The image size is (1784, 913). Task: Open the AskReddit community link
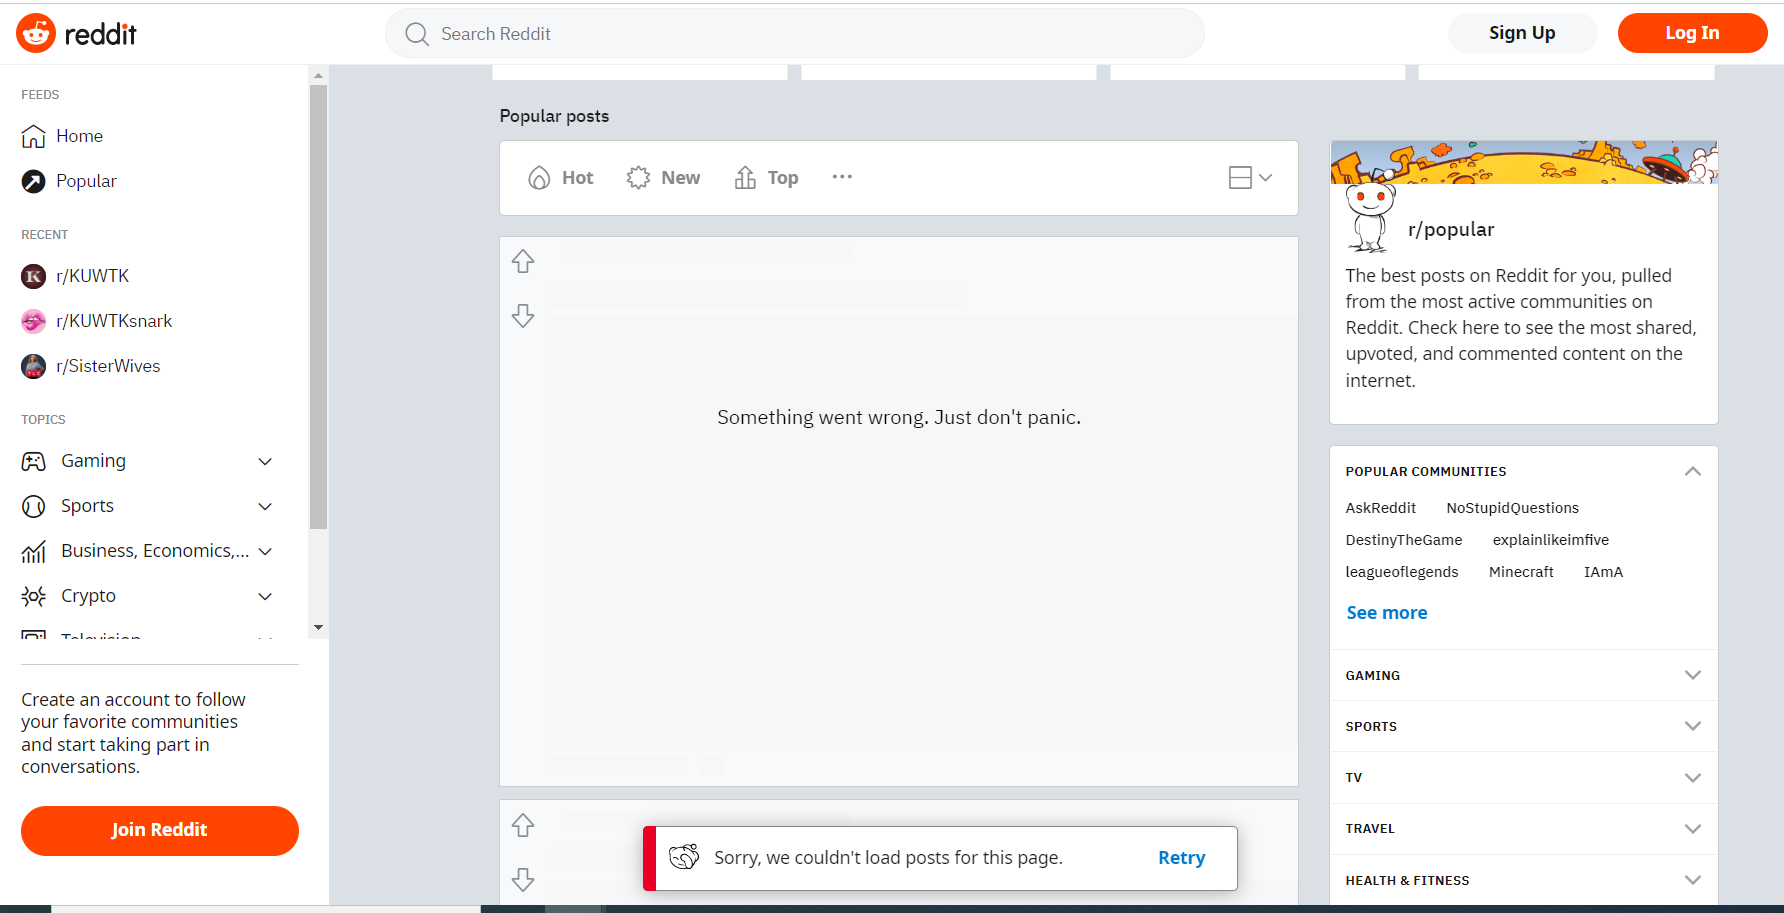(1380, 508)
